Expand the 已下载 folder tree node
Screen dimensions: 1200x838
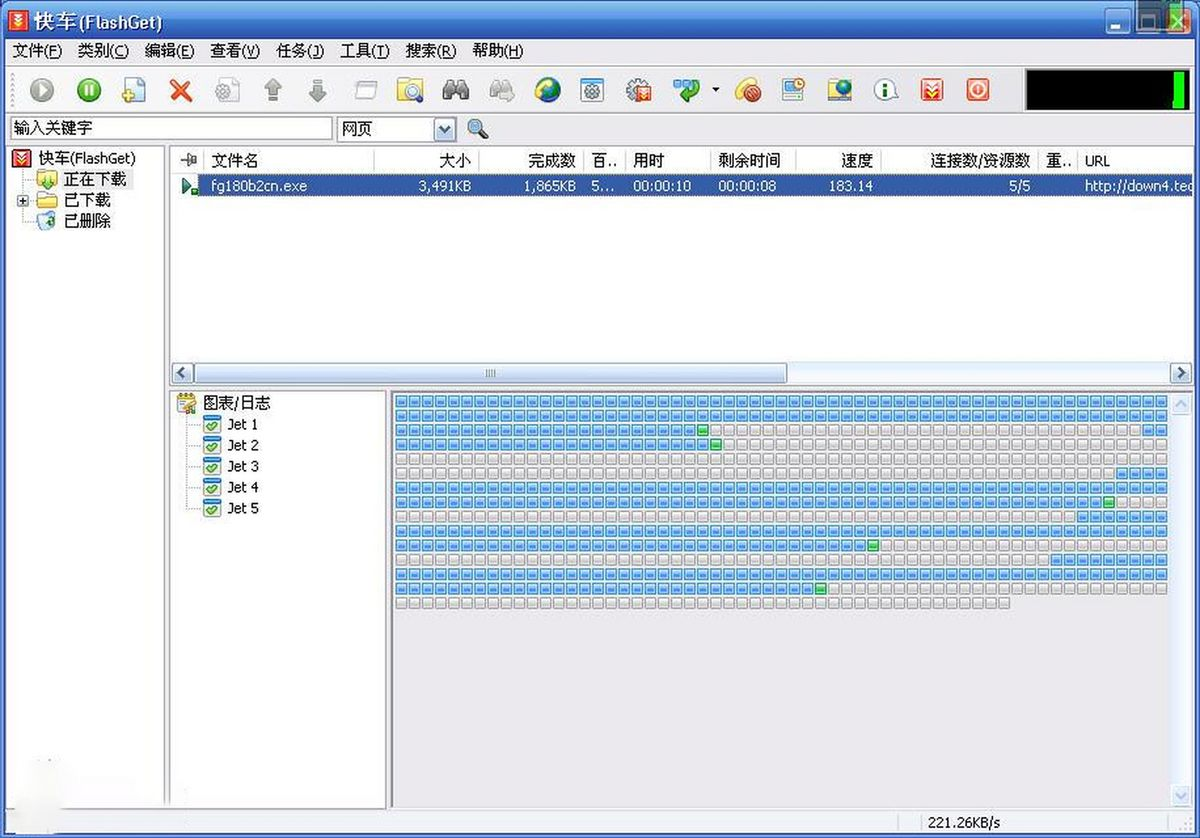pyautogui.click(x=22, y=201)
